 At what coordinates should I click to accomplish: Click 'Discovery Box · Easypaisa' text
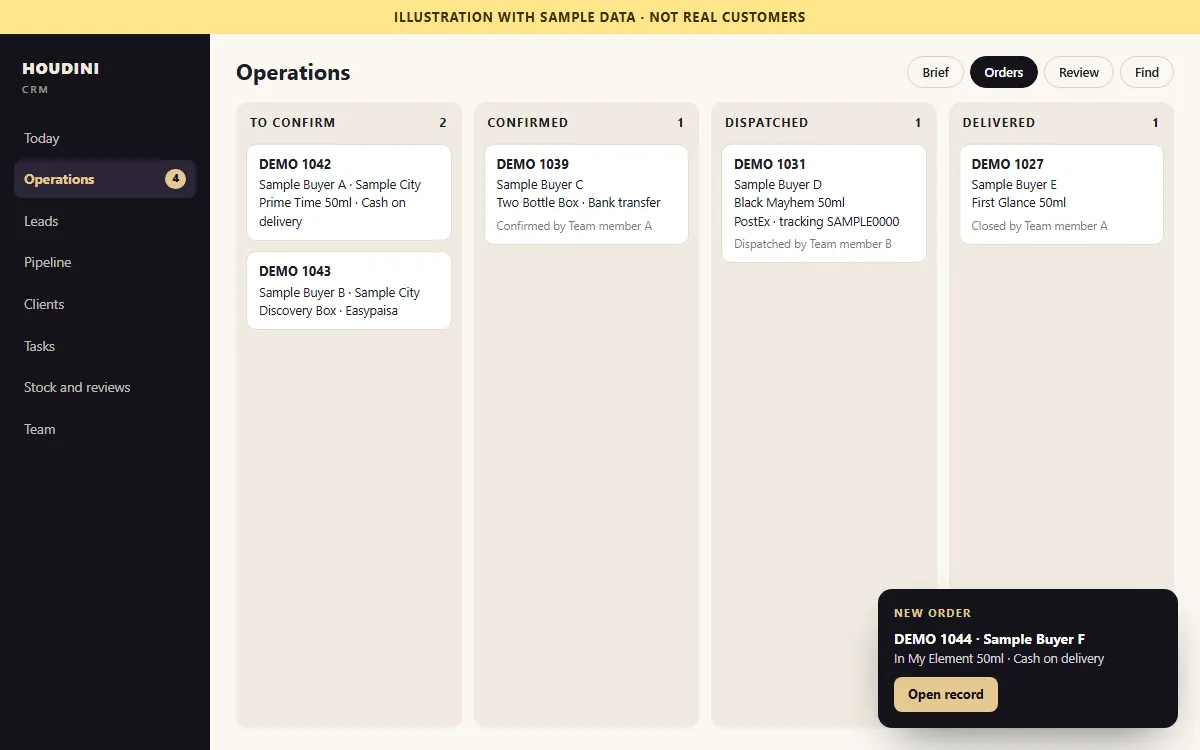pos(328,311)
